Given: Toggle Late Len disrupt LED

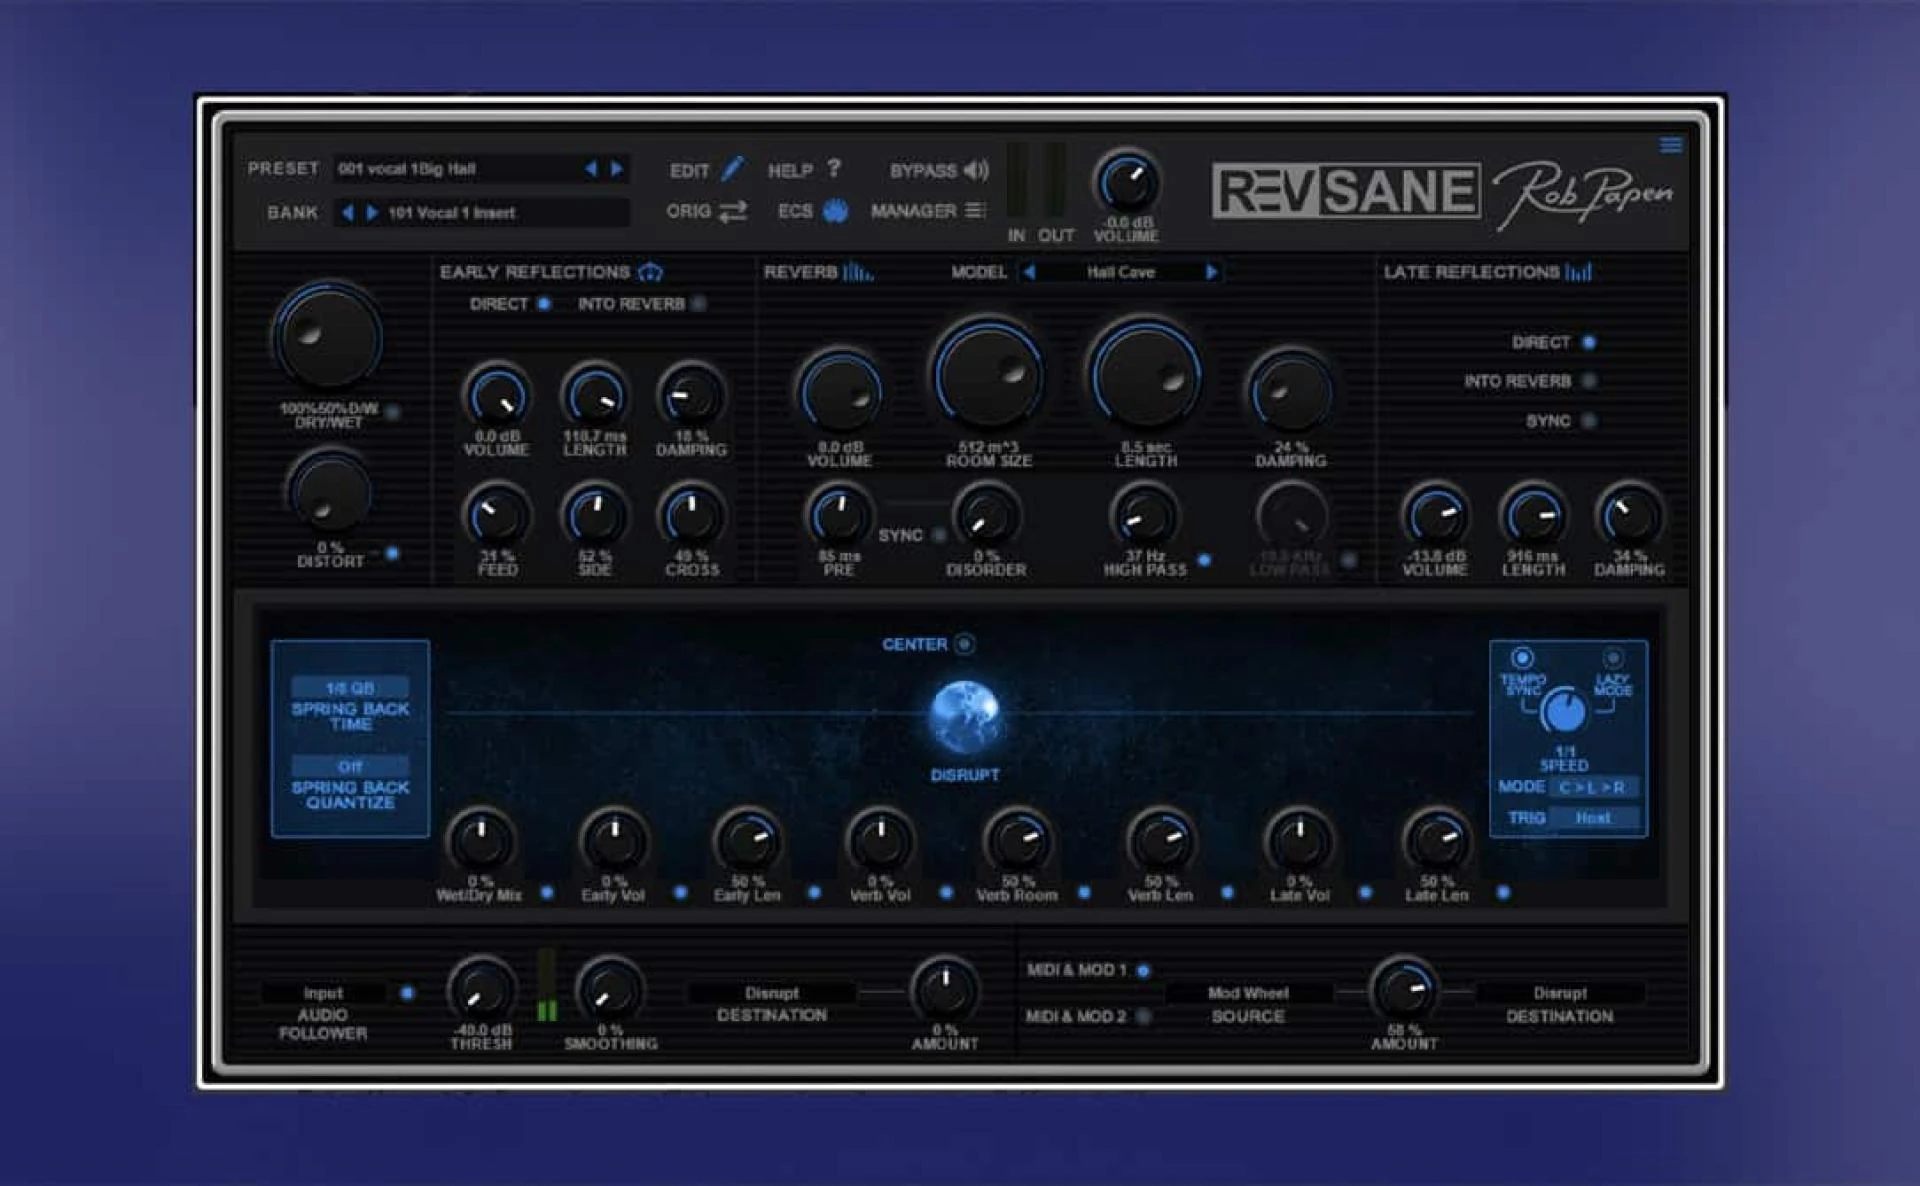Looking at the screenshot, I should coord(1503,892).
